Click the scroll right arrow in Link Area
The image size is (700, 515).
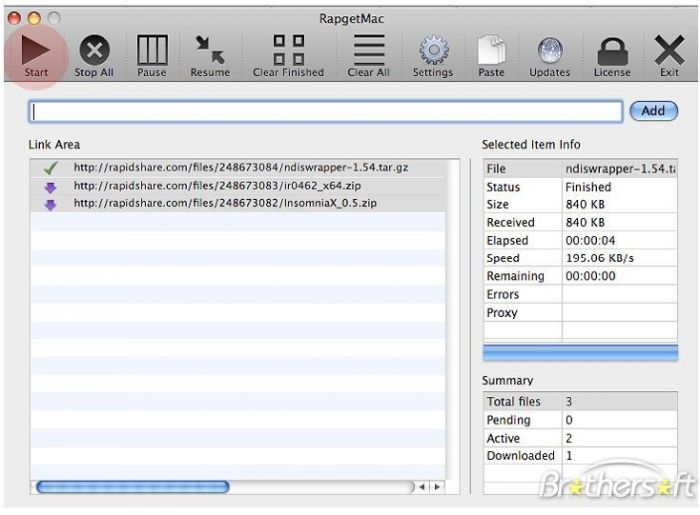437,487
